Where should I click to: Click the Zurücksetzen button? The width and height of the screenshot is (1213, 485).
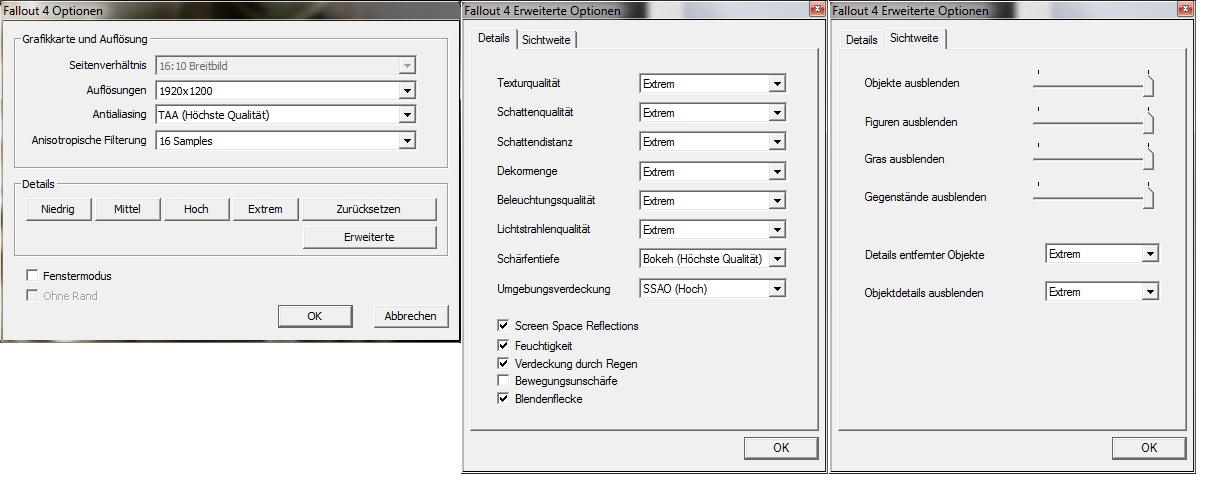pyautogui.click(x=369, y=209)
